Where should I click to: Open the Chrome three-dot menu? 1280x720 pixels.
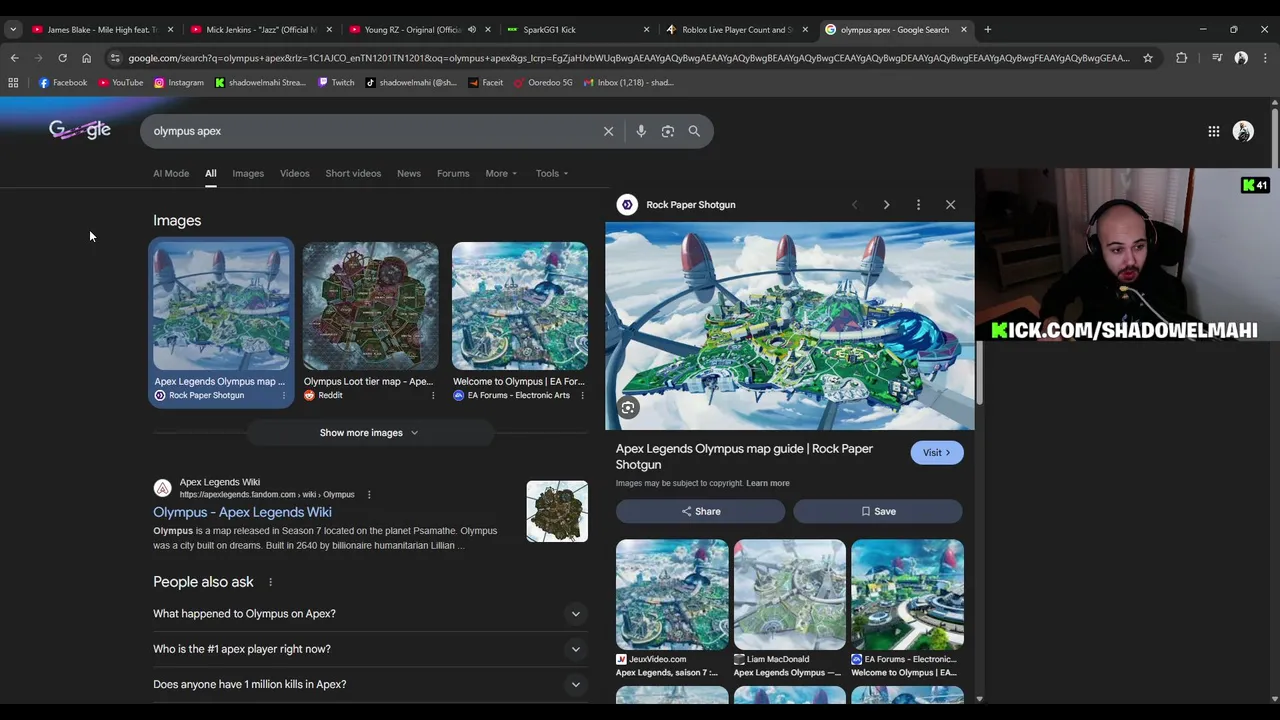click(1265, 58)
